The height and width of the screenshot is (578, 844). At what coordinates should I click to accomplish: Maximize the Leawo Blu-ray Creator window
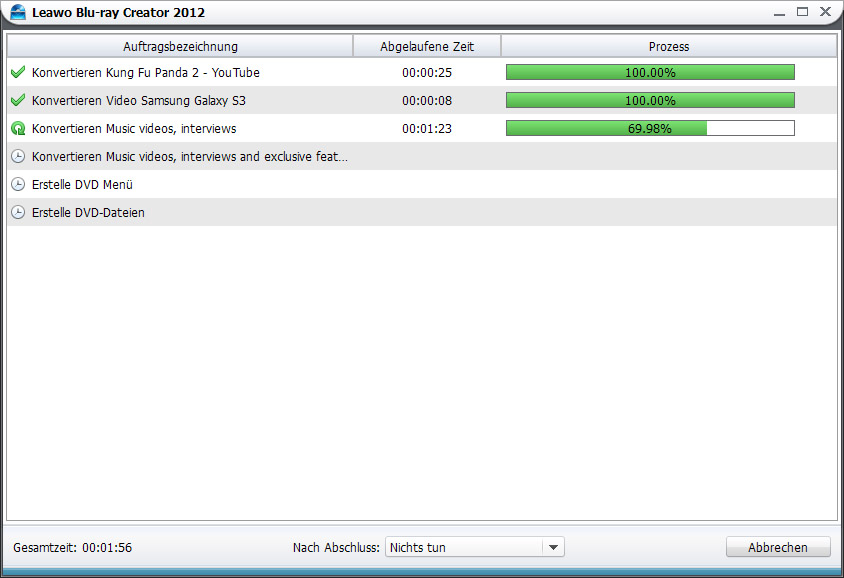[x=802, y=11]
